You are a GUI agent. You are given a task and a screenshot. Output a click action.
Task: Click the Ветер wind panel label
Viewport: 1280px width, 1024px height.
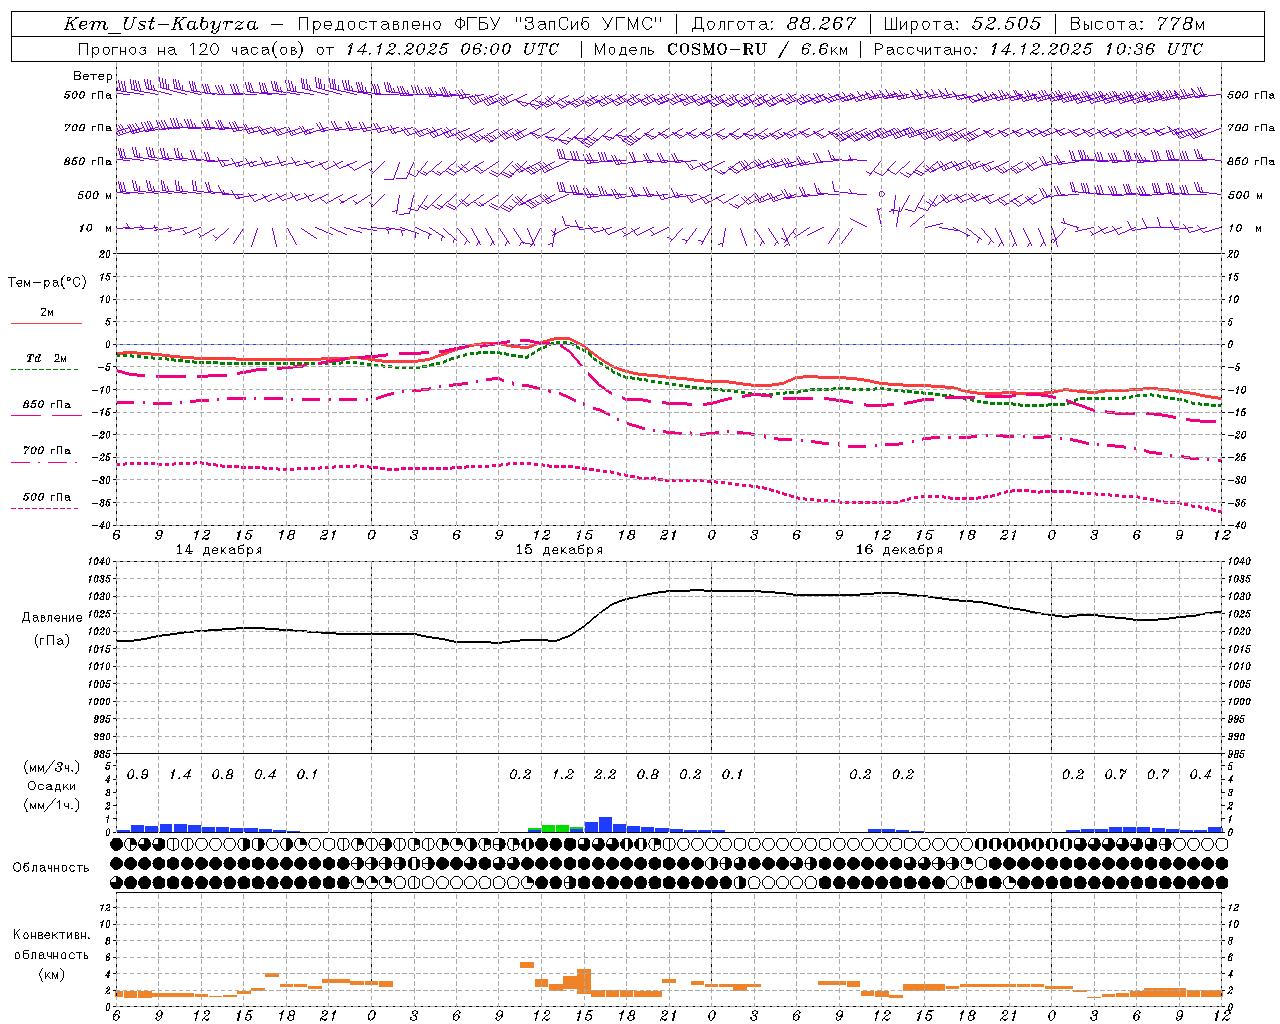[x=93, y=76]
